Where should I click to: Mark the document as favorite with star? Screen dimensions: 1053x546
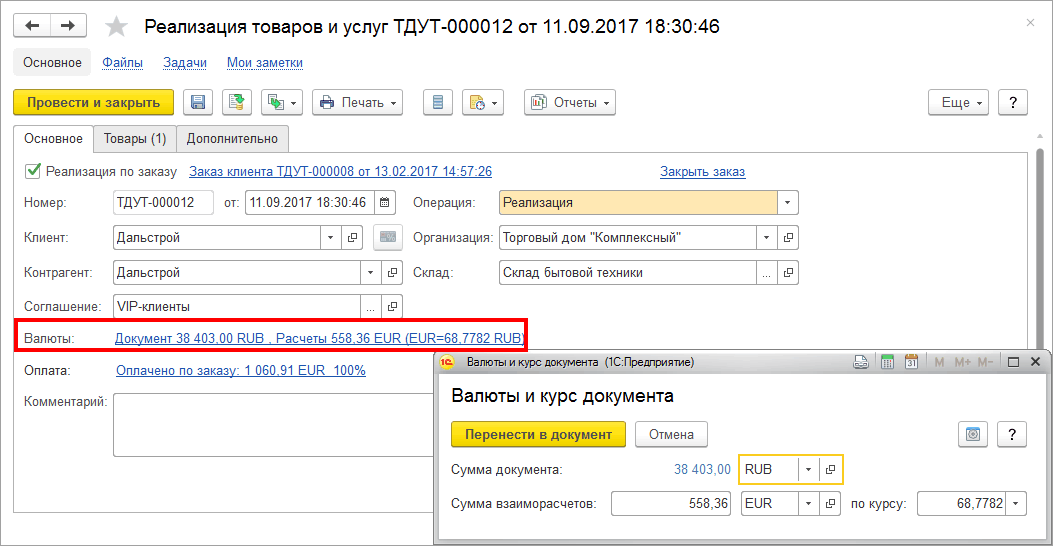point(116,26)
